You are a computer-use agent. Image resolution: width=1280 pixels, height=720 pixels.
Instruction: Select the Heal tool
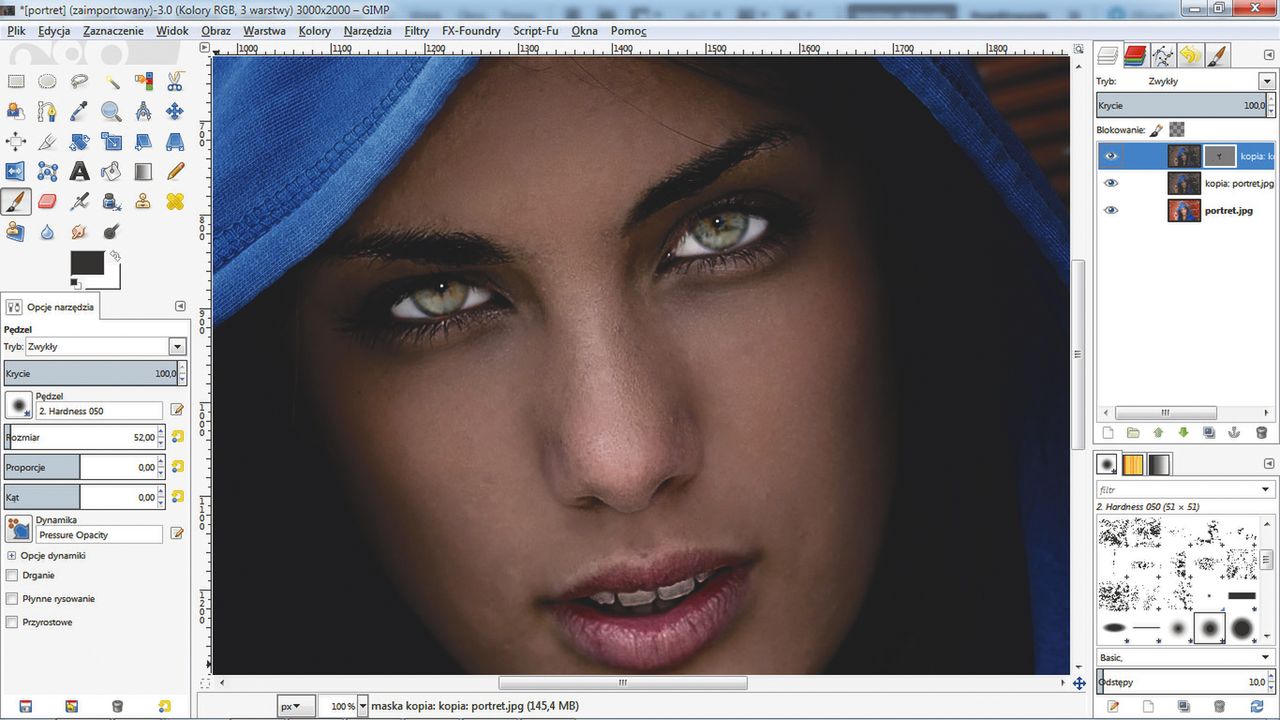click(175, 201)
